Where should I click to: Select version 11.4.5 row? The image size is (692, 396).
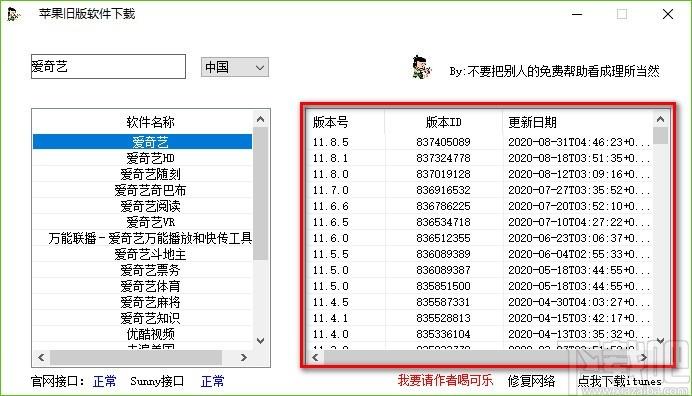479,302
